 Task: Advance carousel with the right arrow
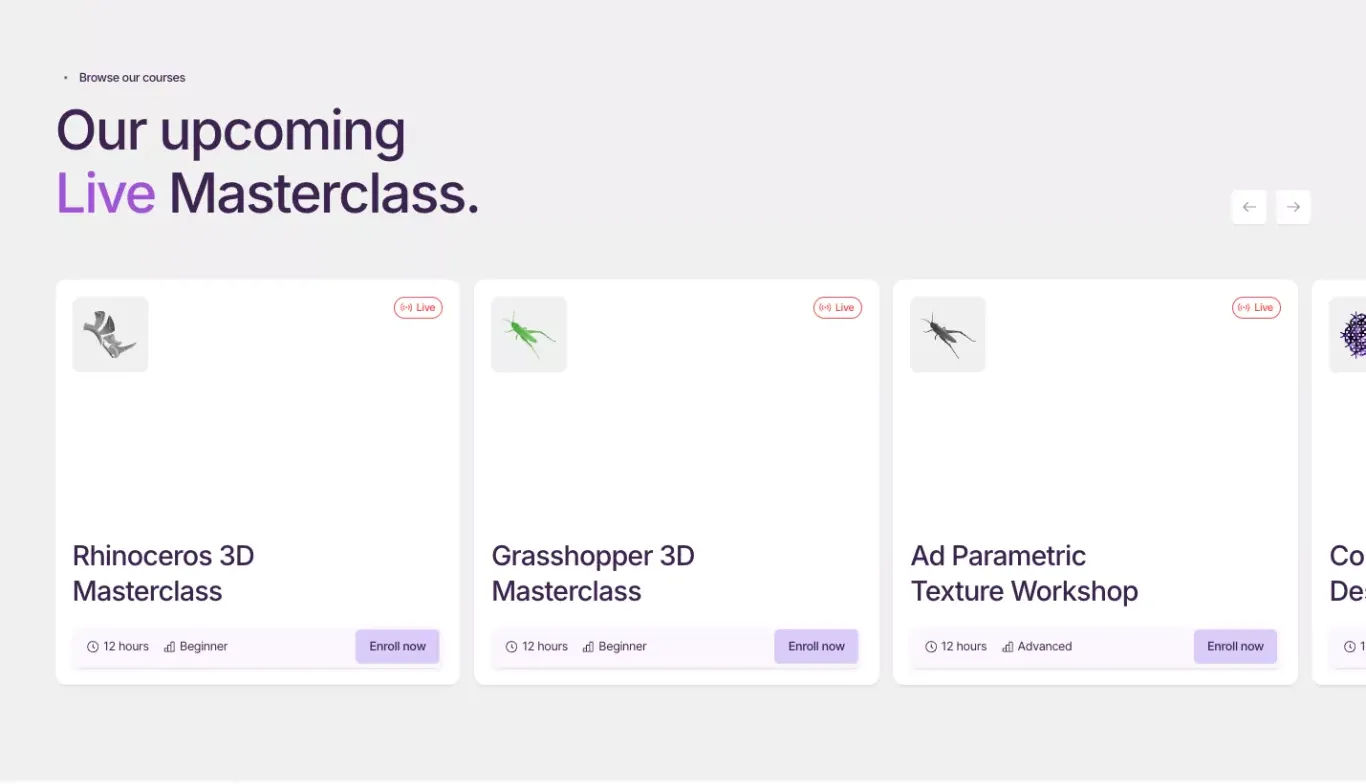(1293, 207)
